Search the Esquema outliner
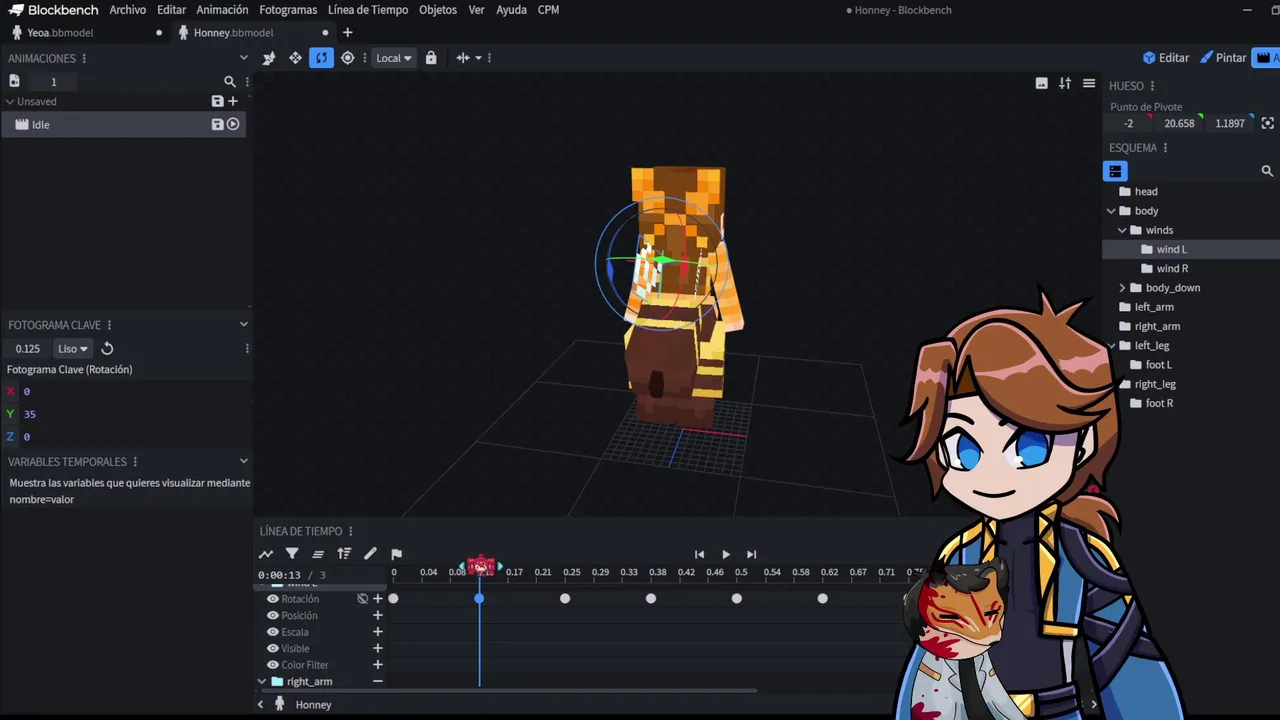1280x720 pixels. [x=1267, y=171]
